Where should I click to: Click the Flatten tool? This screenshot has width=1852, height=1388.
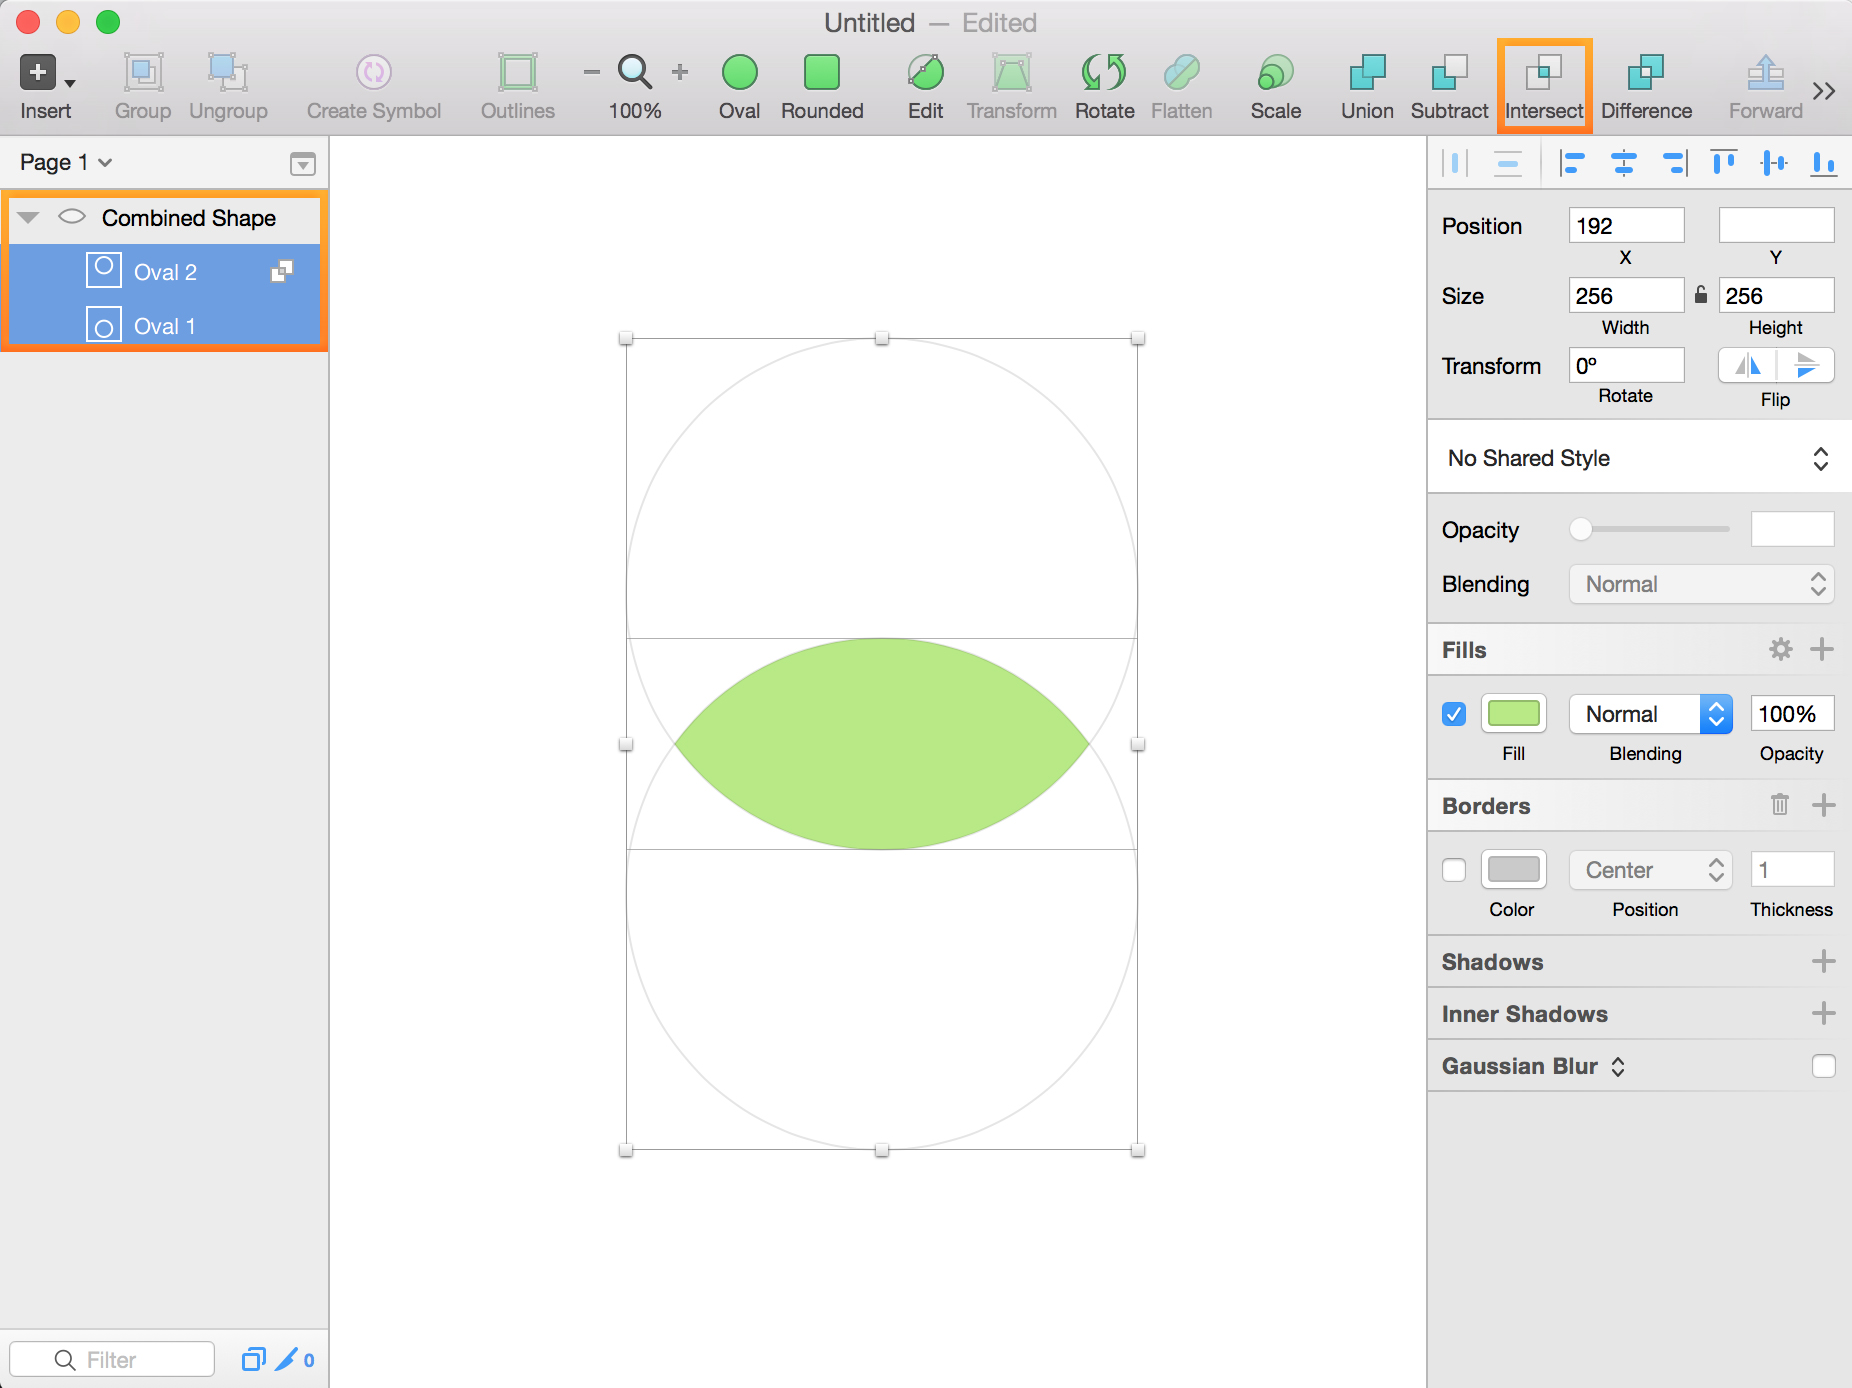pyautogui.click(x=1182, y=73)
